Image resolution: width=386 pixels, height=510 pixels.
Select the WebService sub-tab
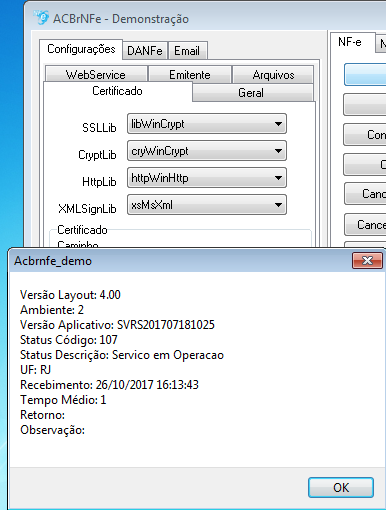pyautogui.click(x=96, y=75)
